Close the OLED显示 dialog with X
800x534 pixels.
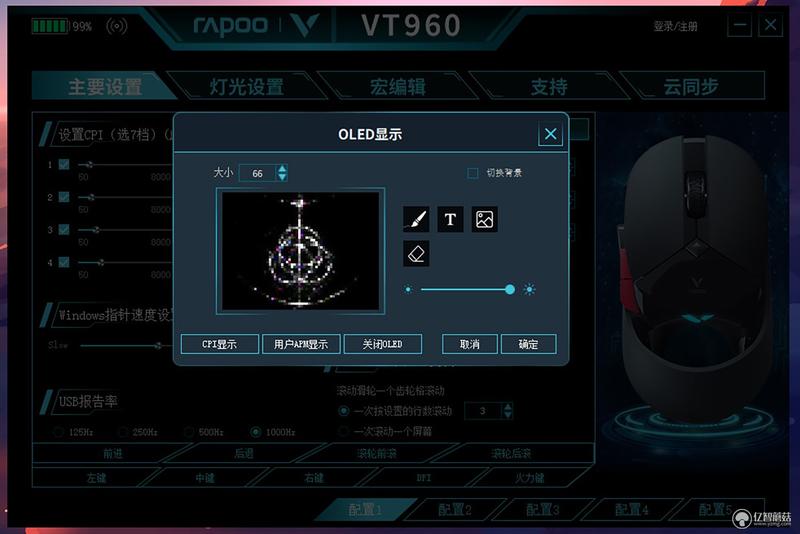point(551,134)
